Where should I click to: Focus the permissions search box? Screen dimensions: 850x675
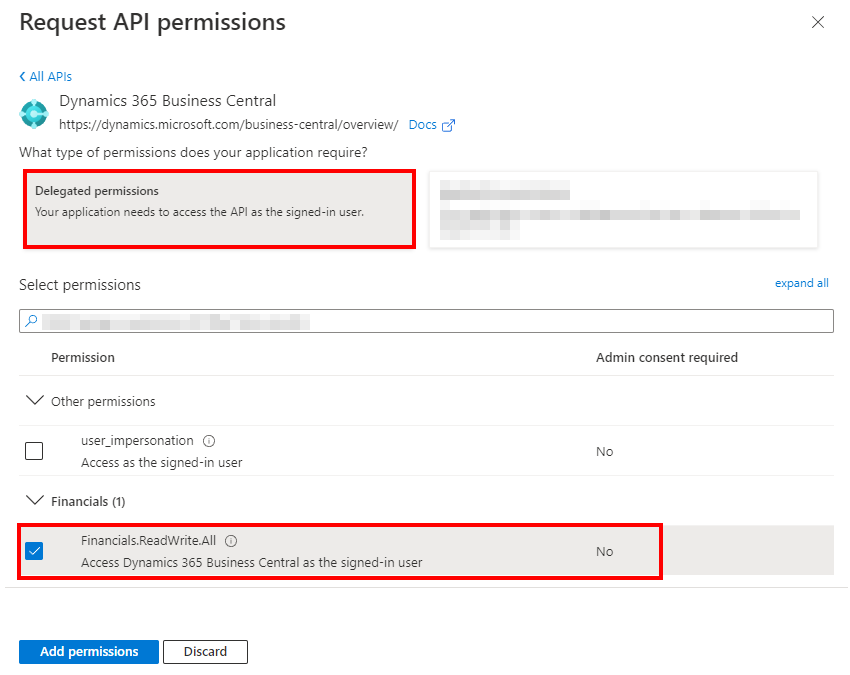click(x=426, y=321)
